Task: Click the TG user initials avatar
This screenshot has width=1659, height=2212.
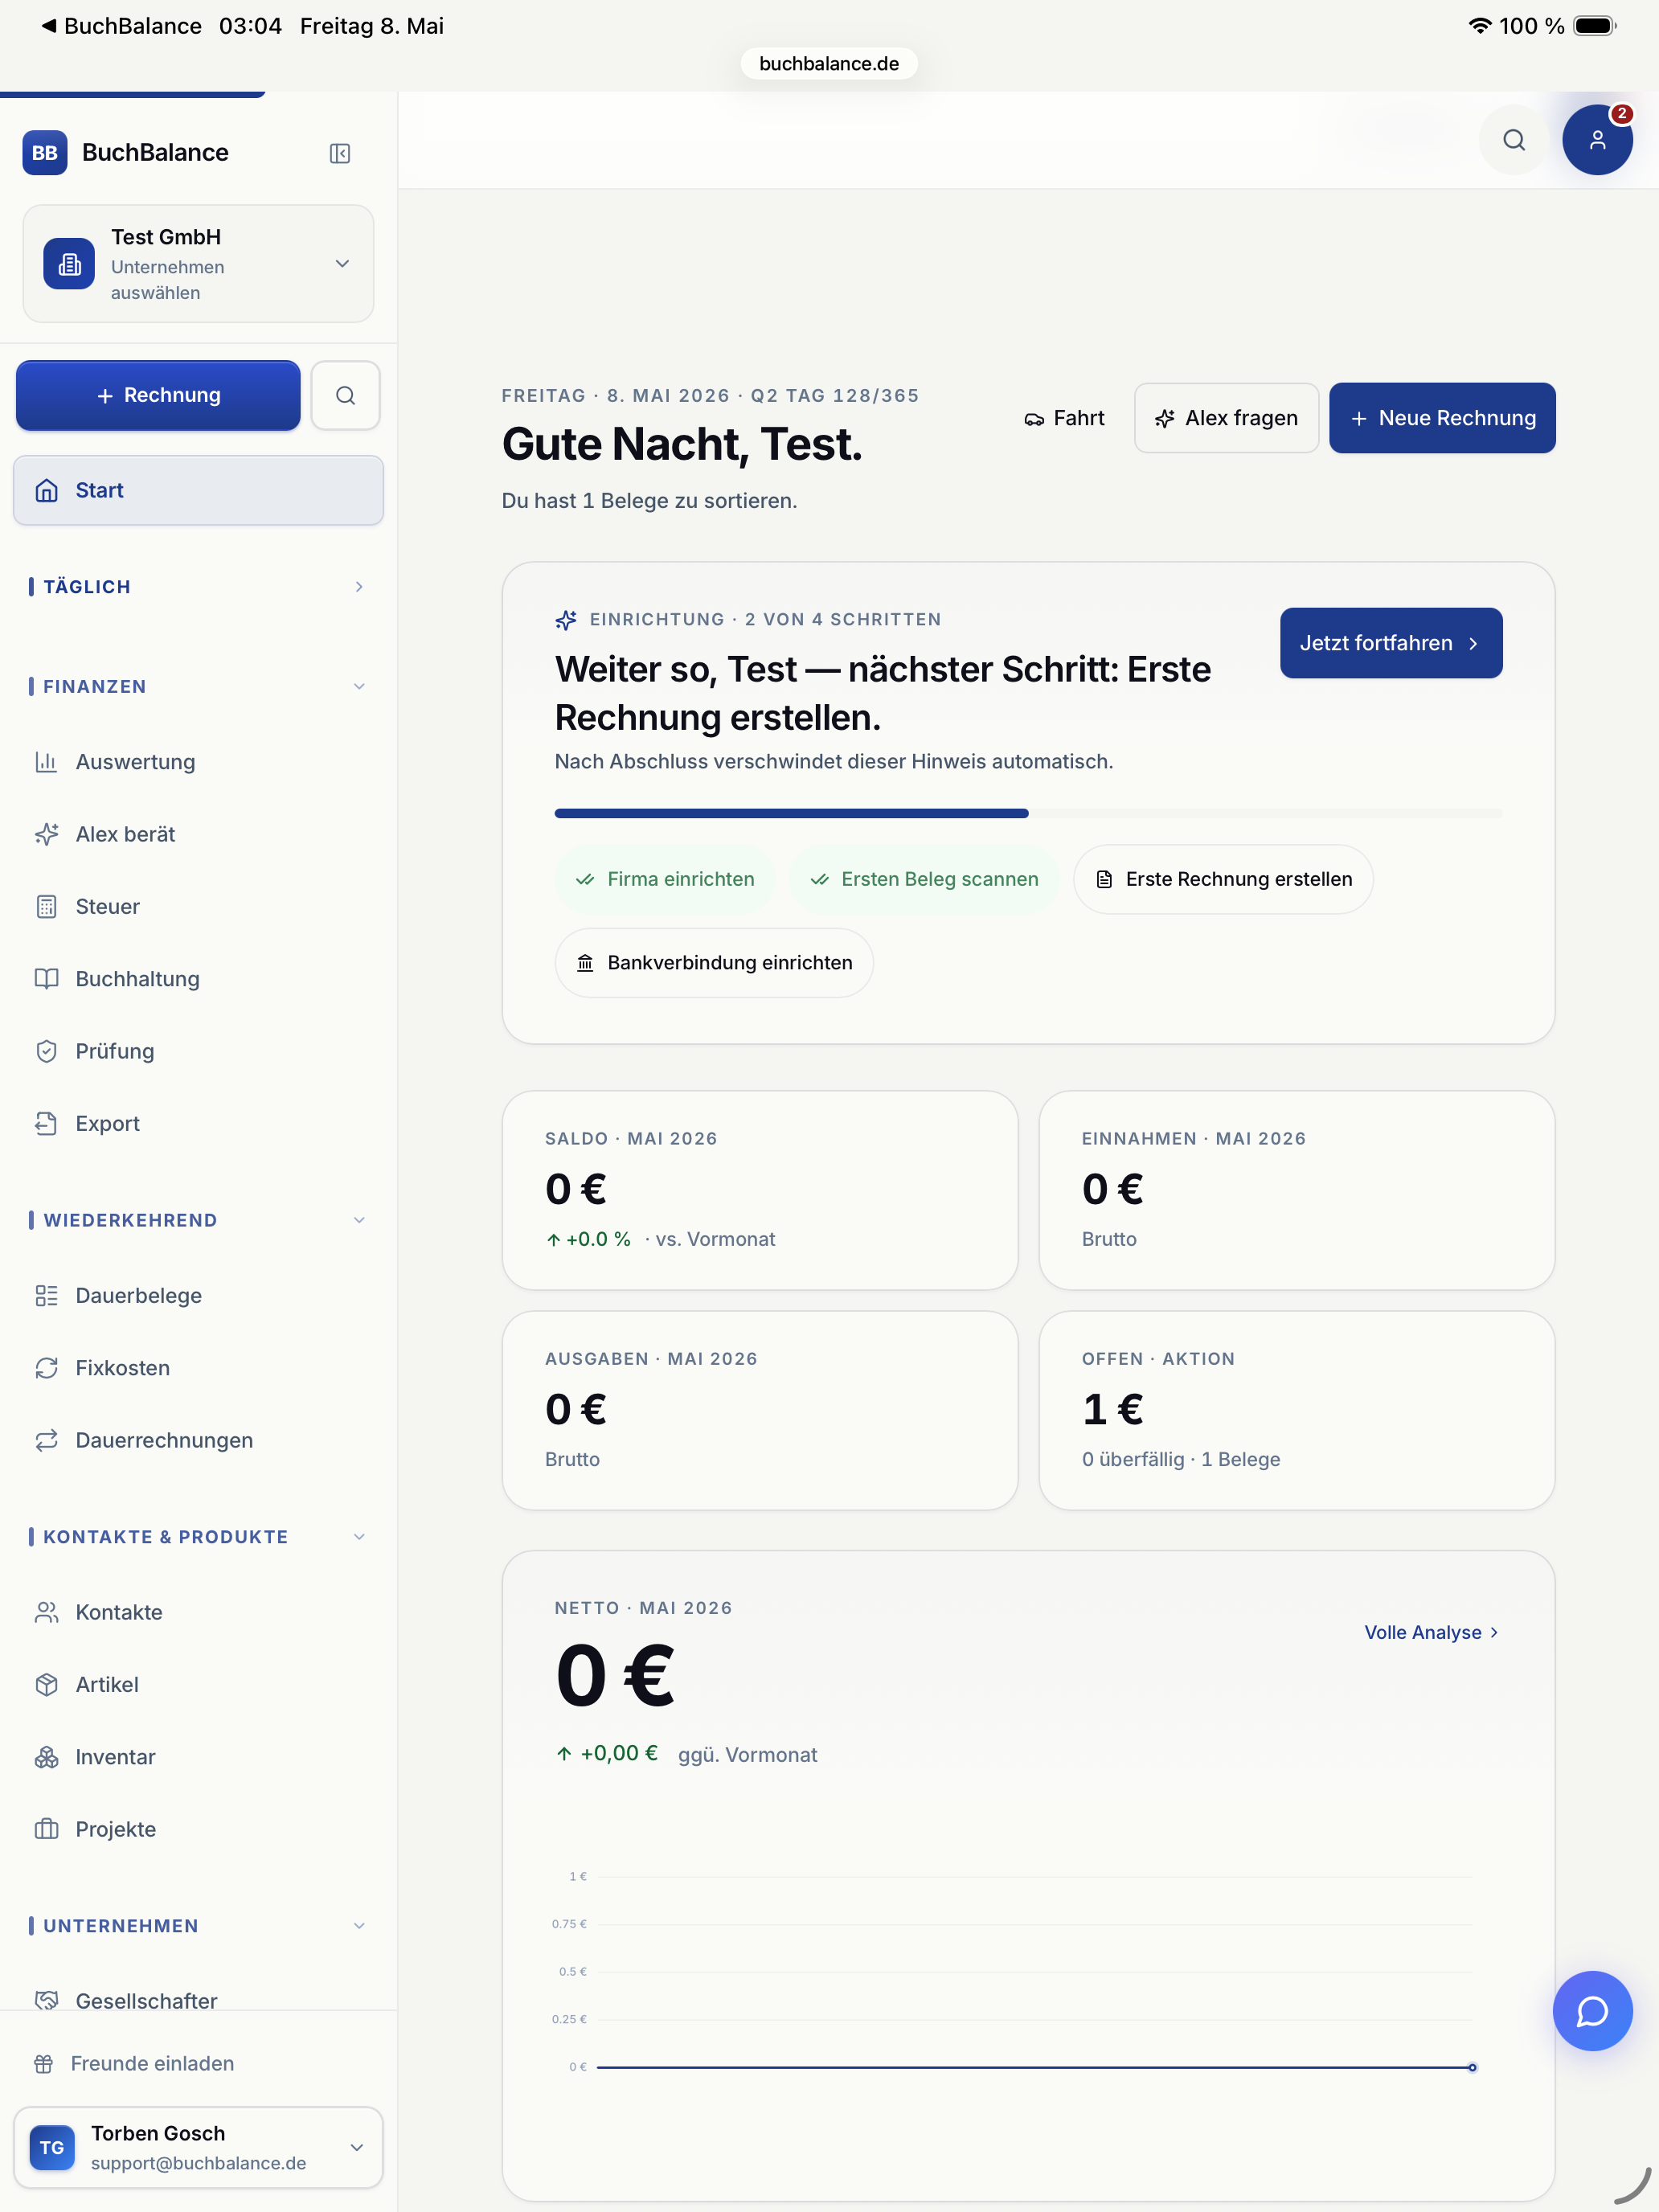Action: [52, 2148]
